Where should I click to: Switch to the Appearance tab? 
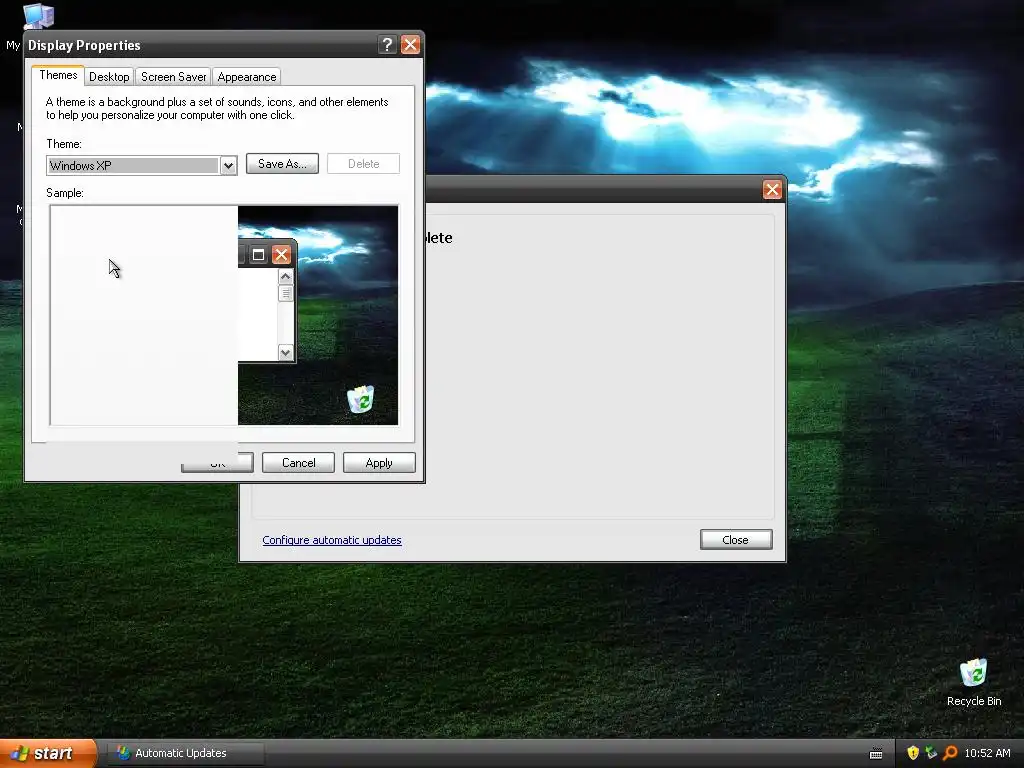click(x=247, y=77)
